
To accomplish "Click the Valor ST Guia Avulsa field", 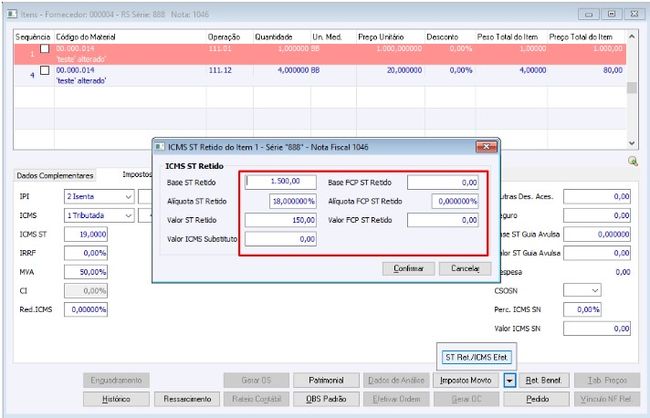I will point(597,253).
